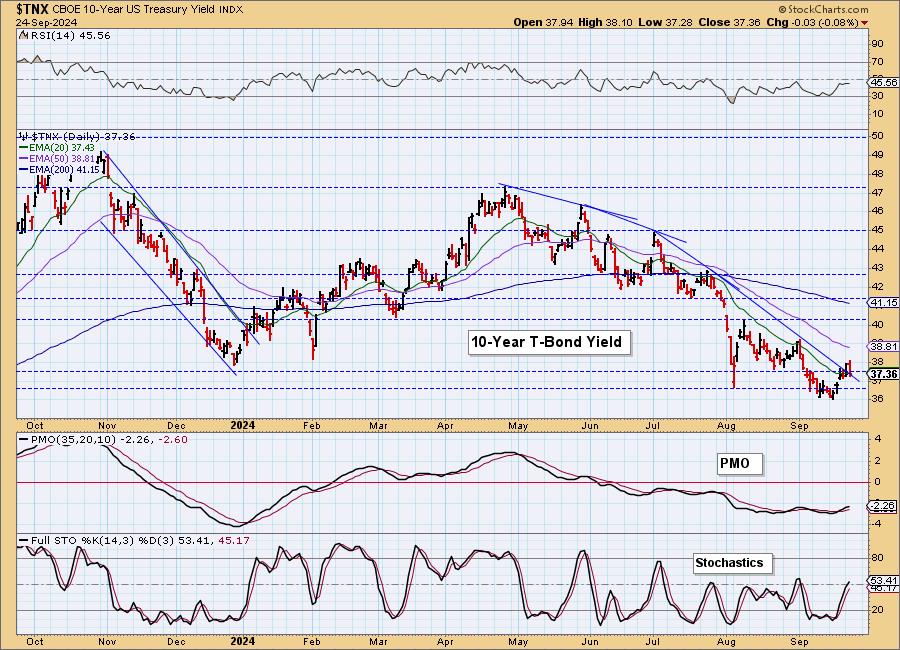Click the -2.26 tag on the PMO axis
The image size is (900, 650).
click(884, 506)
